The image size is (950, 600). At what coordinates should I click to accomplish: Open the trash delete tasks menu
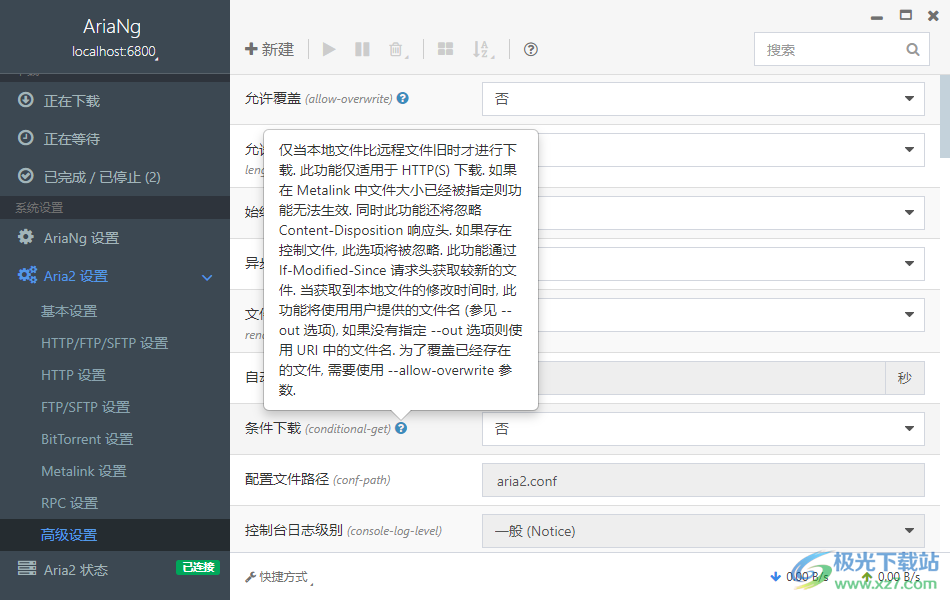click(x=397, y=49)
